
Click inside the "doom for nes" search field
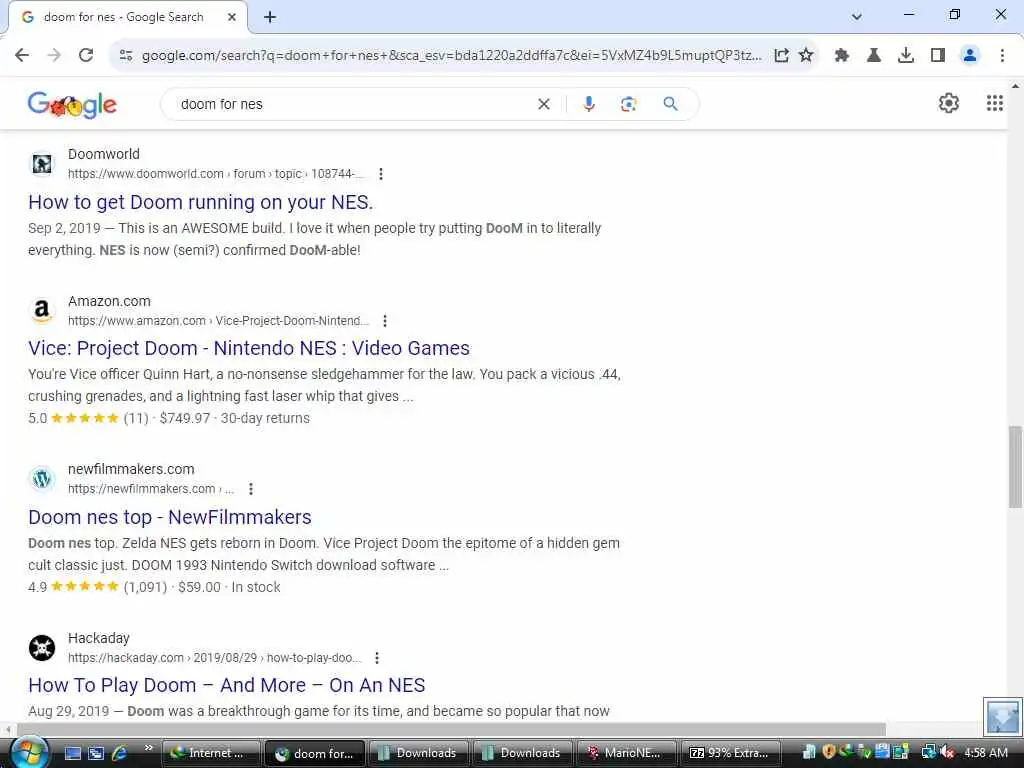point(353,104)
